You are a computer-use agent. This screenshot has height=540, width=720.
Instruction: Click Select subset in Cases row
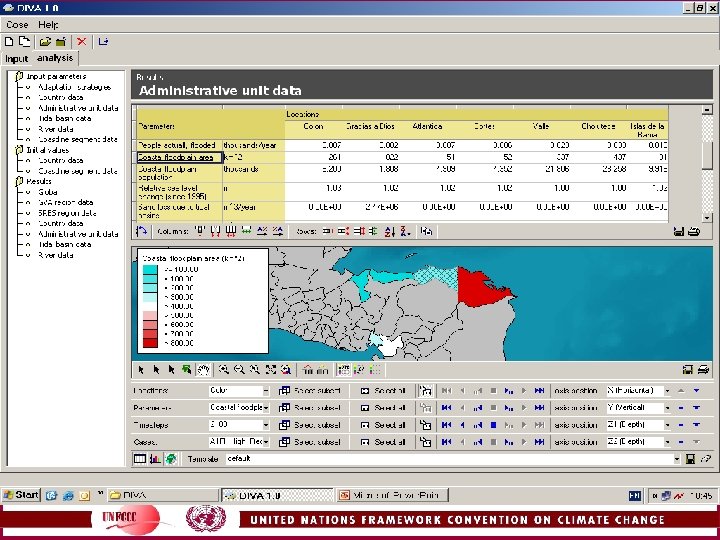tap(310, 442)
